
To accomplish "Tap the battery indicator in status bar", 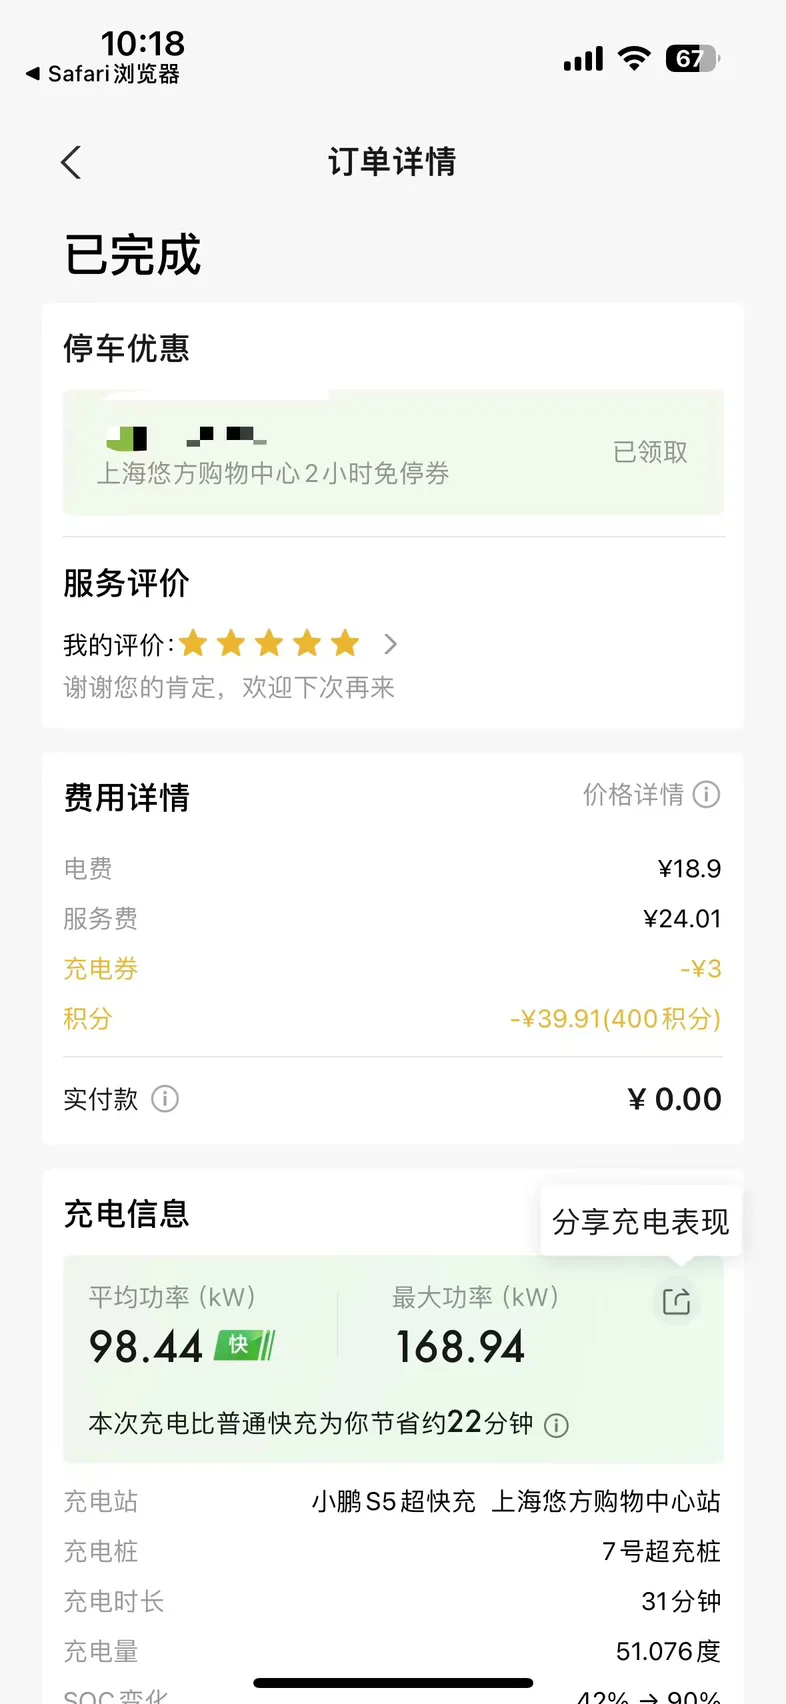I will [x=692, y=59].
